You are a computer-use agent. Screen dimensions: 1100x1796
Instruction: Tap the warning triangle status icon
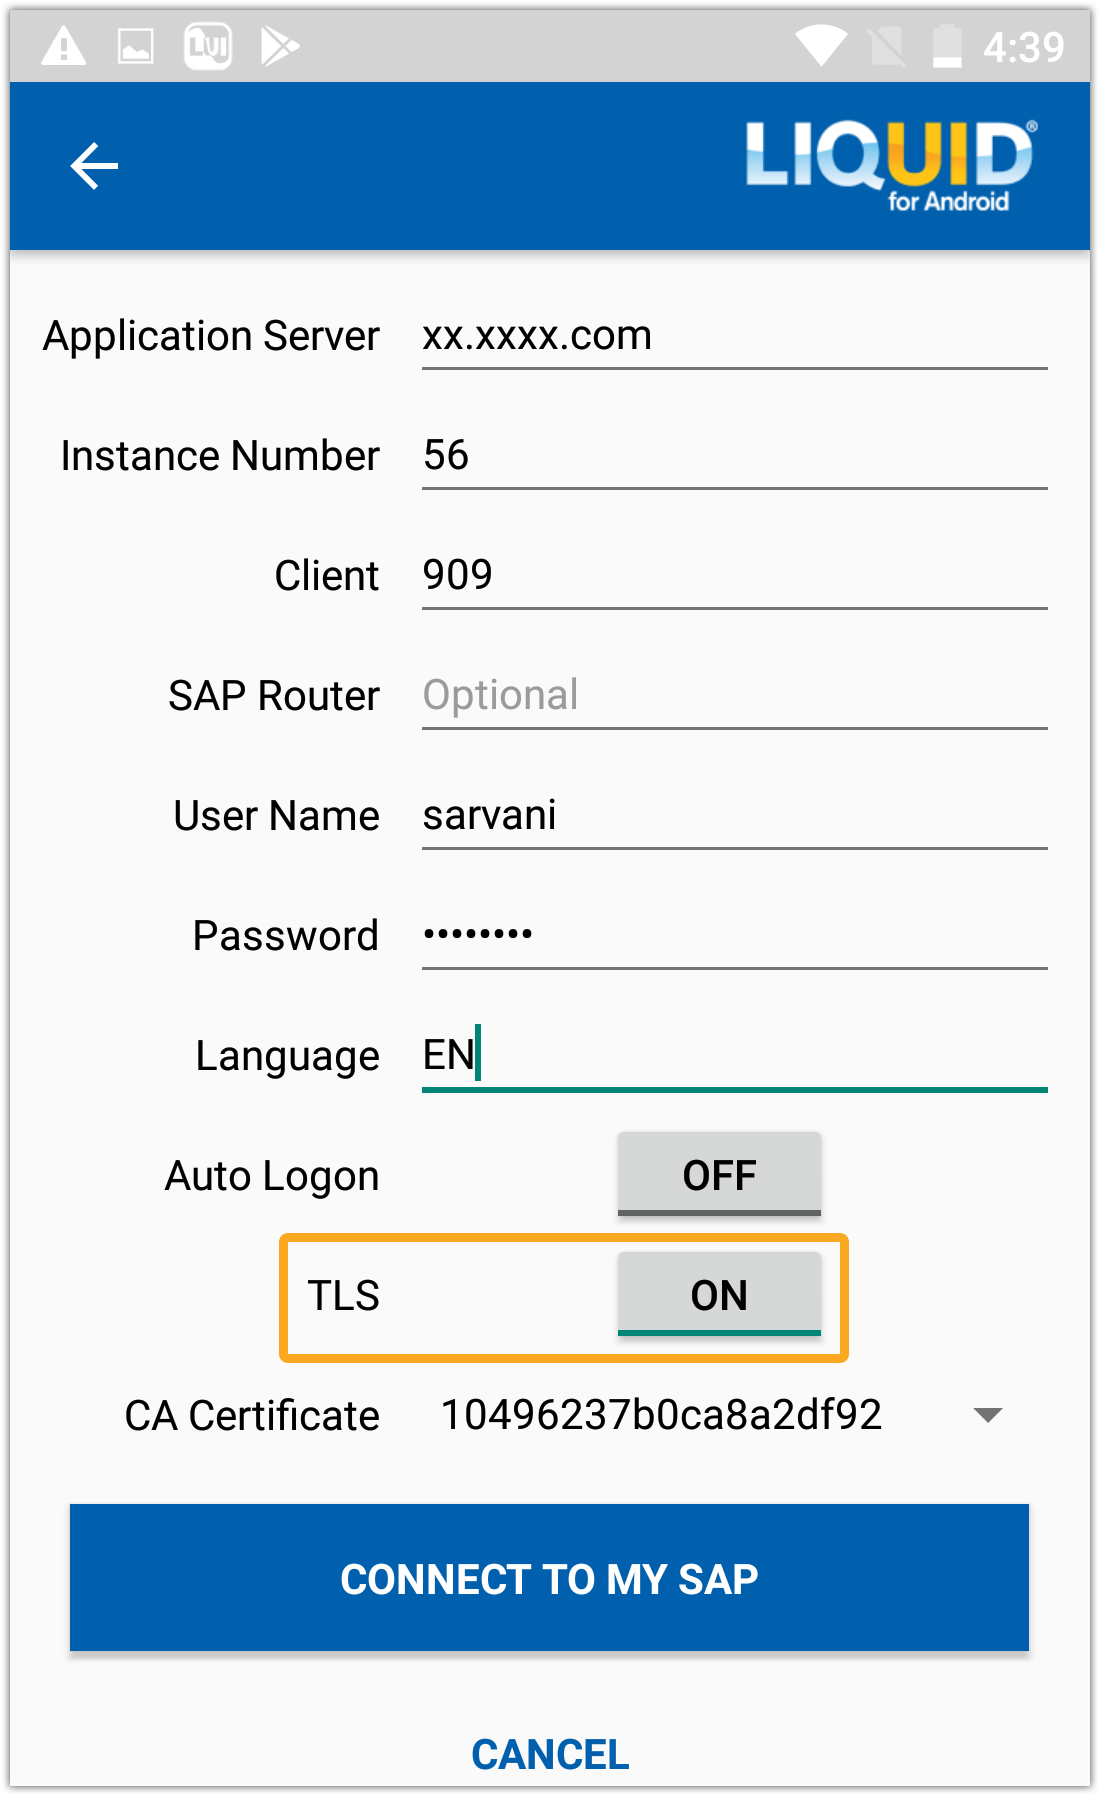[63, 46]
